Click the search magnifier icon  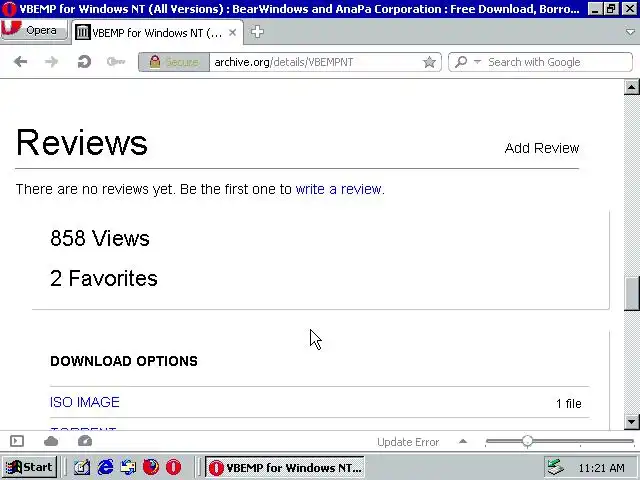(x=461, y=62)
